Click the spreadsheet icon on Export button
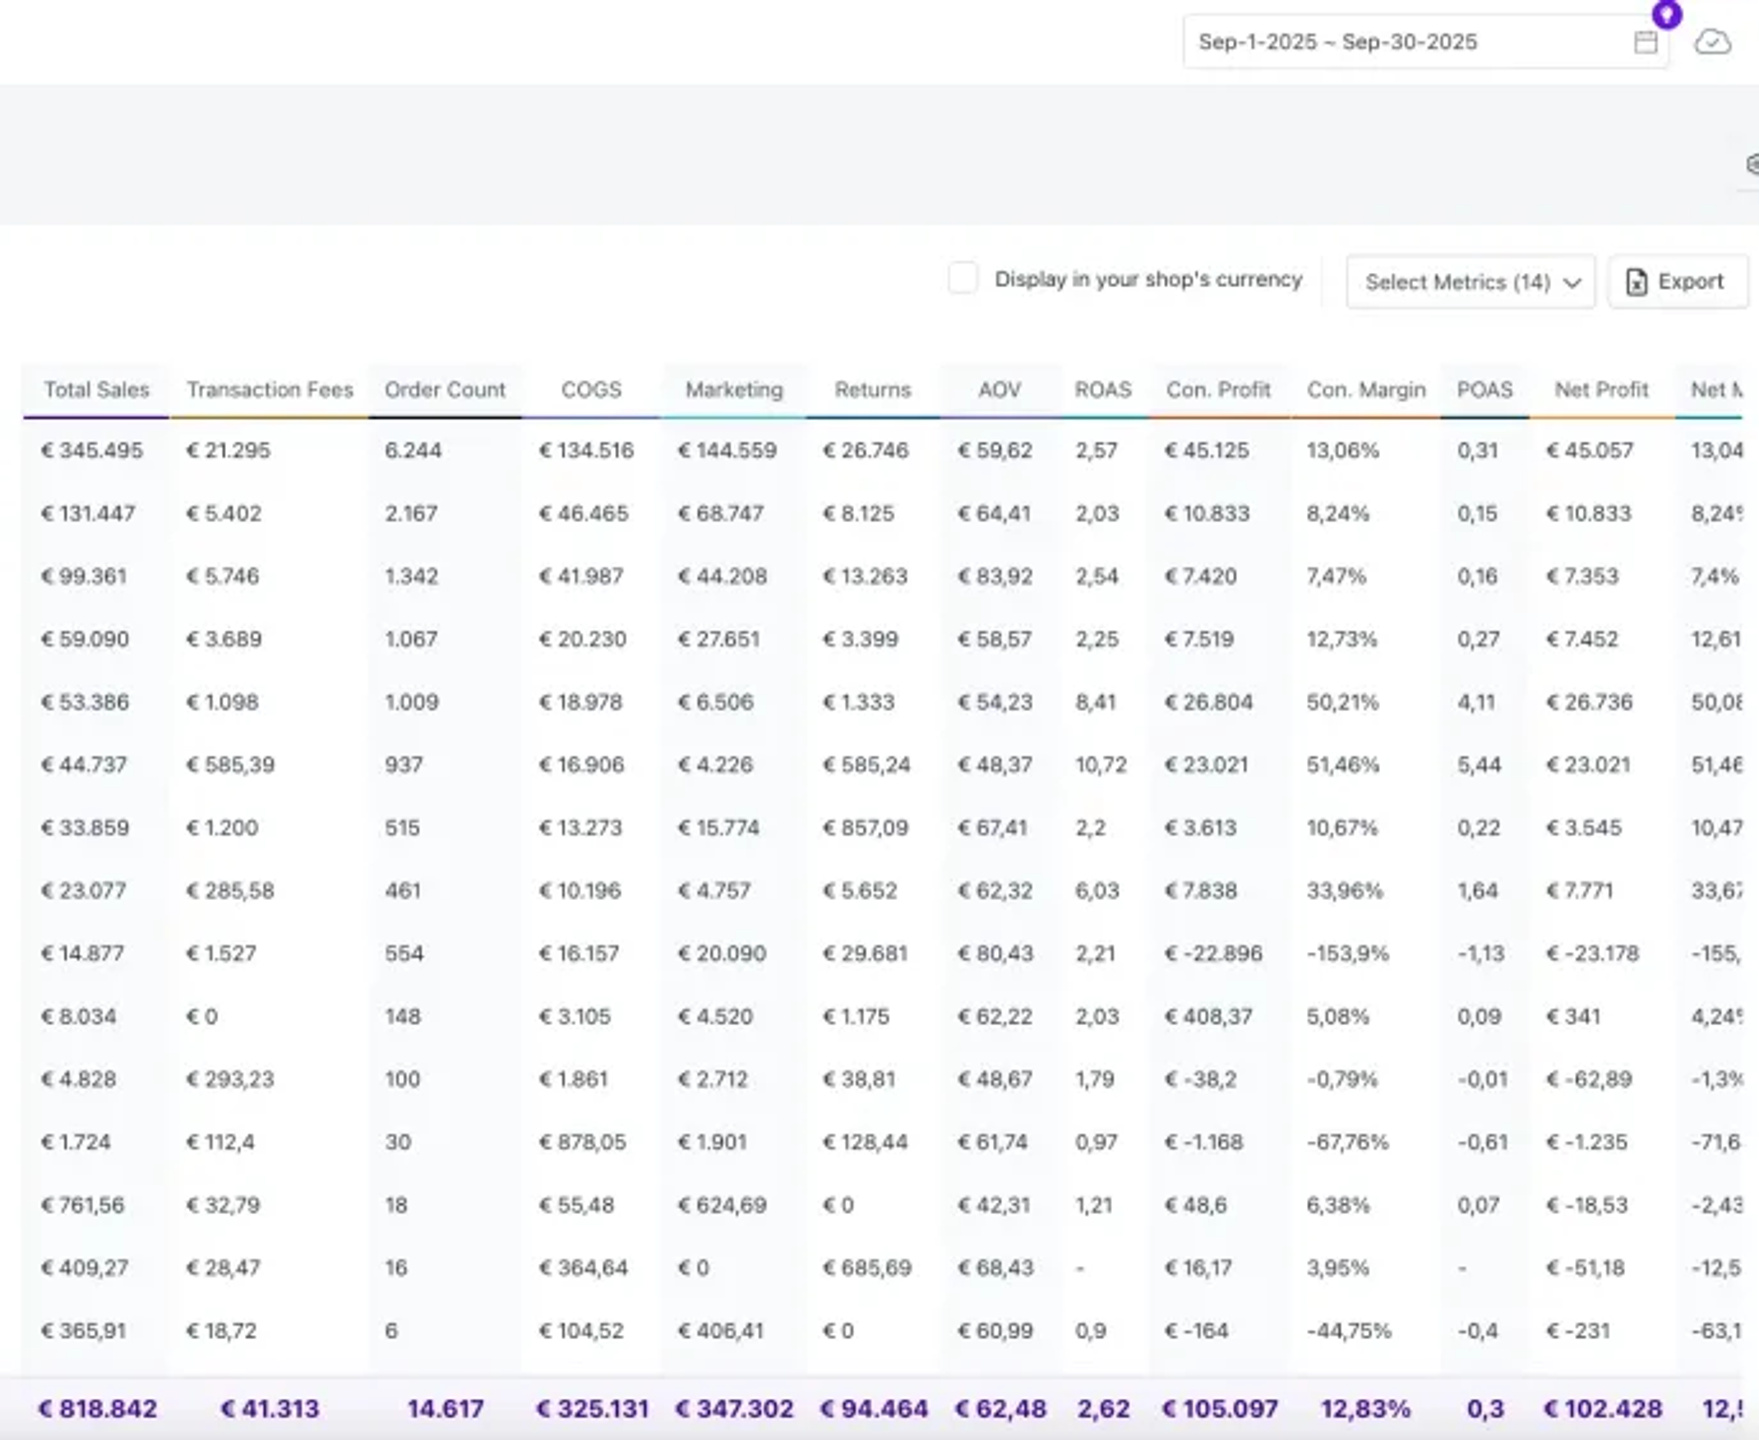The width and height of the screenshot is (1759, 1440). pyautogui.click(x=1636, y=282)
